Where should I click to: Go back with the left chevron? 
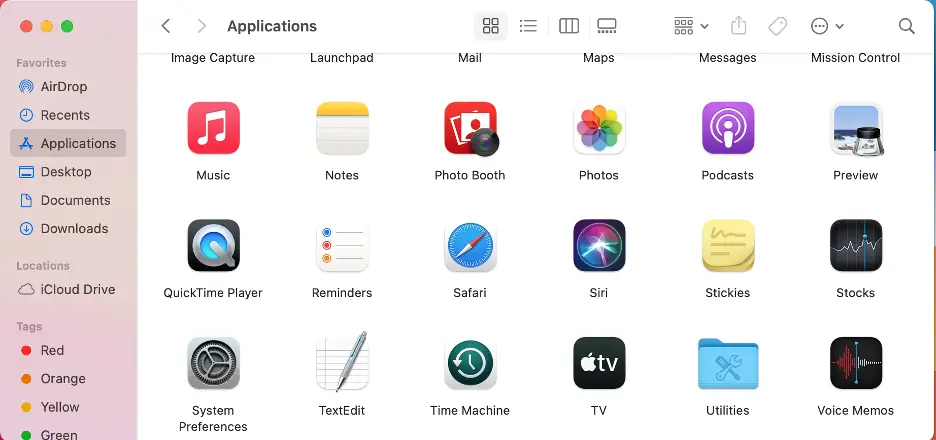166,26
